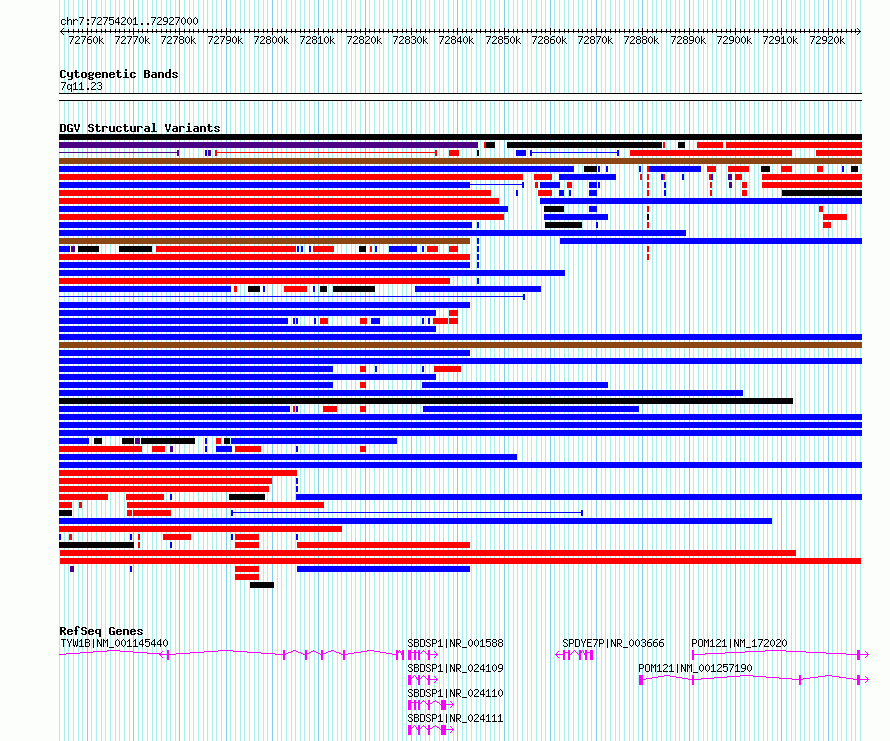Image resolution: width=890 pixels, height=741 pixels.
Task: Recenter on the 72900k ruler label
Action: [734, 40]
